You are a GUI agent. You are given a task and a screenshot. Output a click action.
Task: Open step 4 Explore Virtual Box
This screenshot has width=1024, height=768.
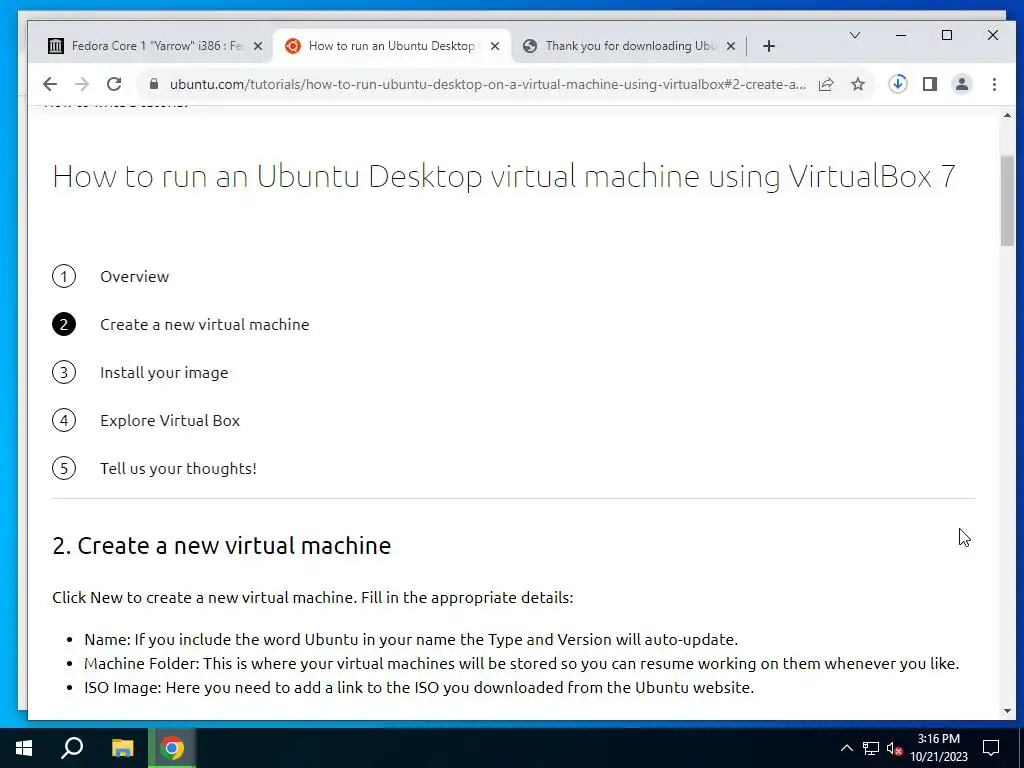(170, 421)
